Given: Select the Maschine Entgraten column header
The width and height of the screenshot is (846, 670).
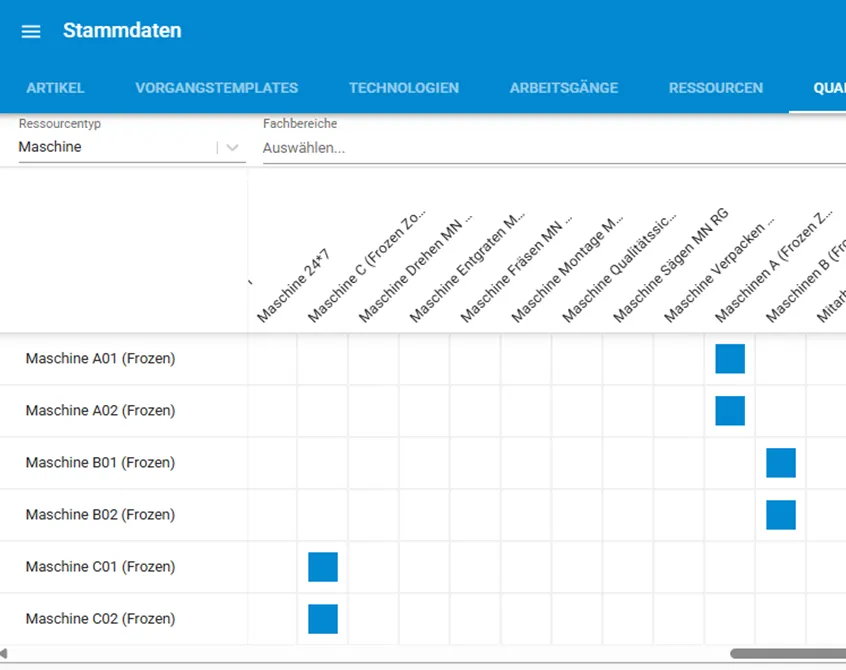Looking at the screenshot, I should pyautogui.click(x=467, y=267).
